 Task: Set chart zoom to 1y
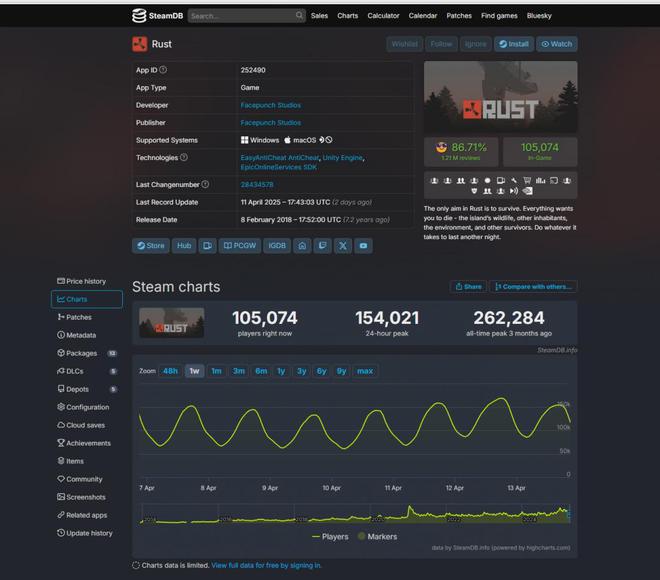pyautogui.click(x=281, y=371)
